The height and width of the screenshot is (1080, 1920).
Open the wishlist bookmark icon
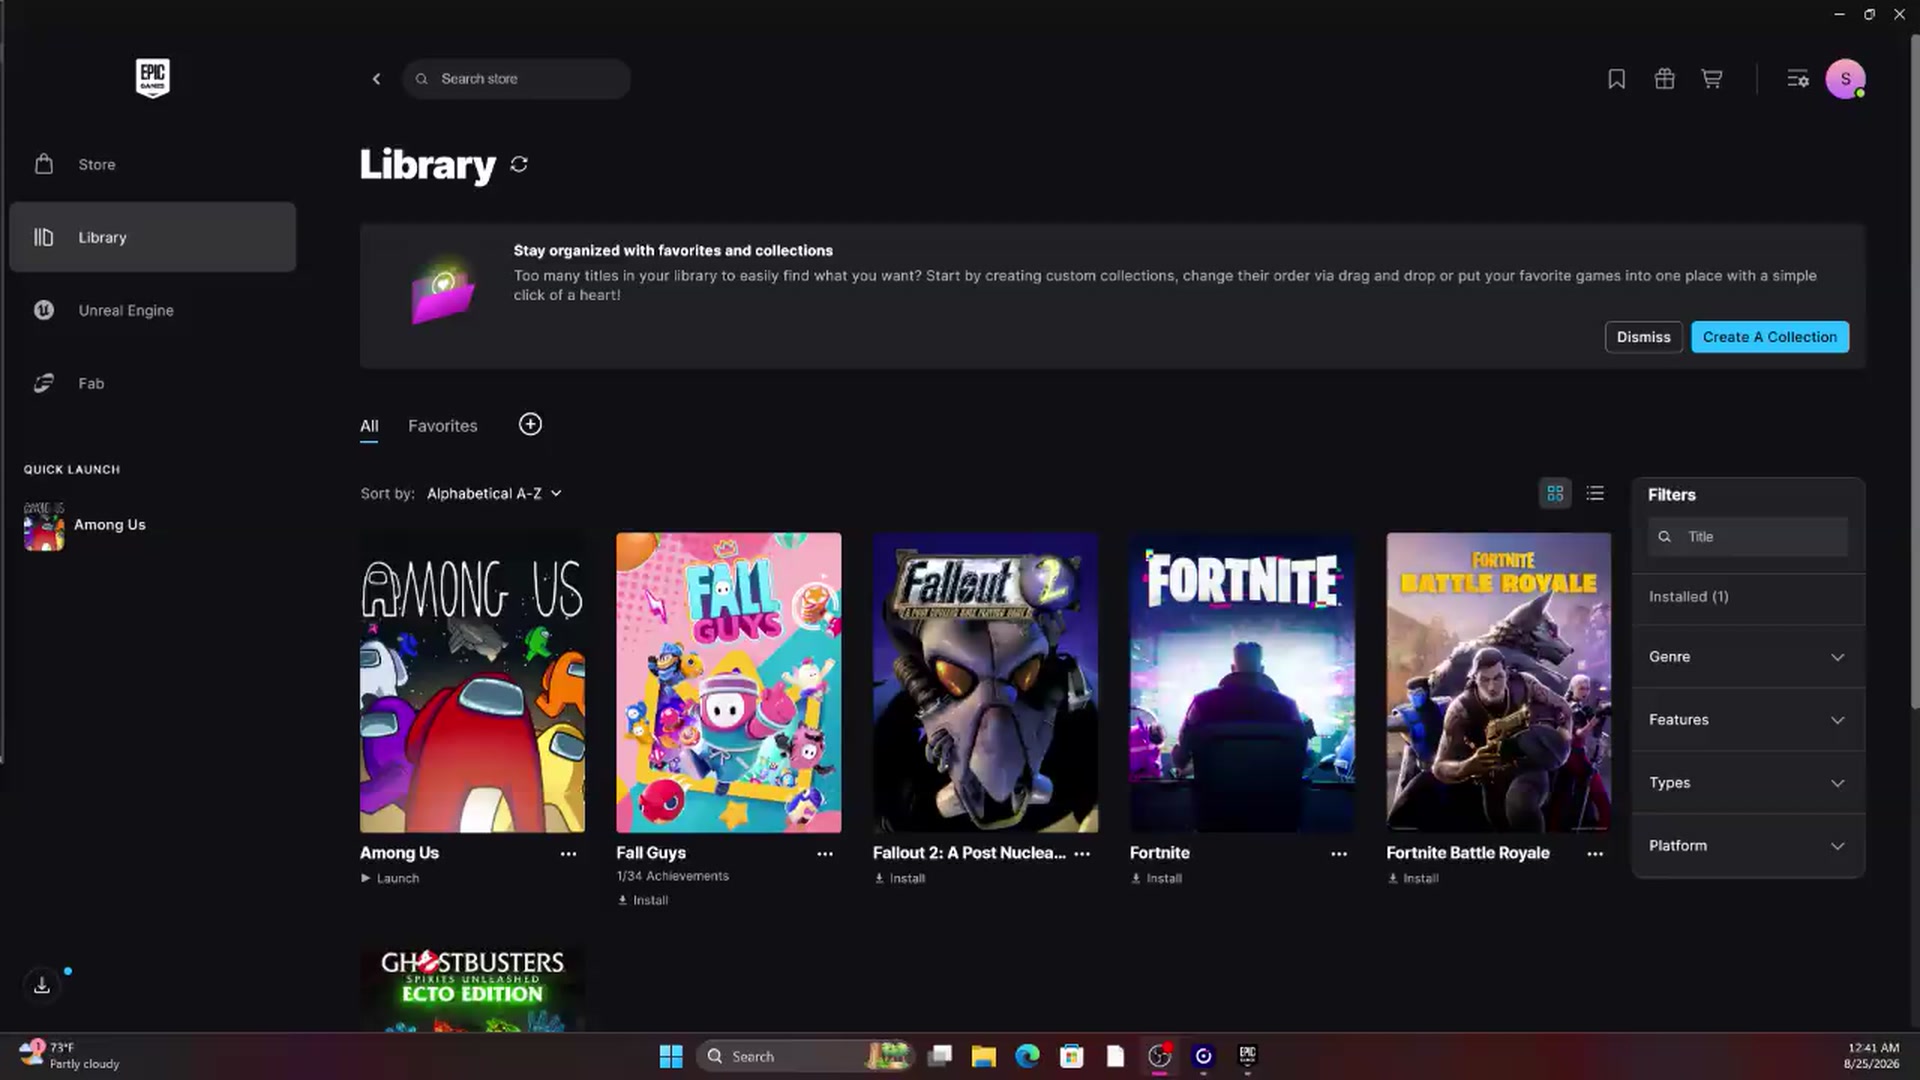[1616, 79]
